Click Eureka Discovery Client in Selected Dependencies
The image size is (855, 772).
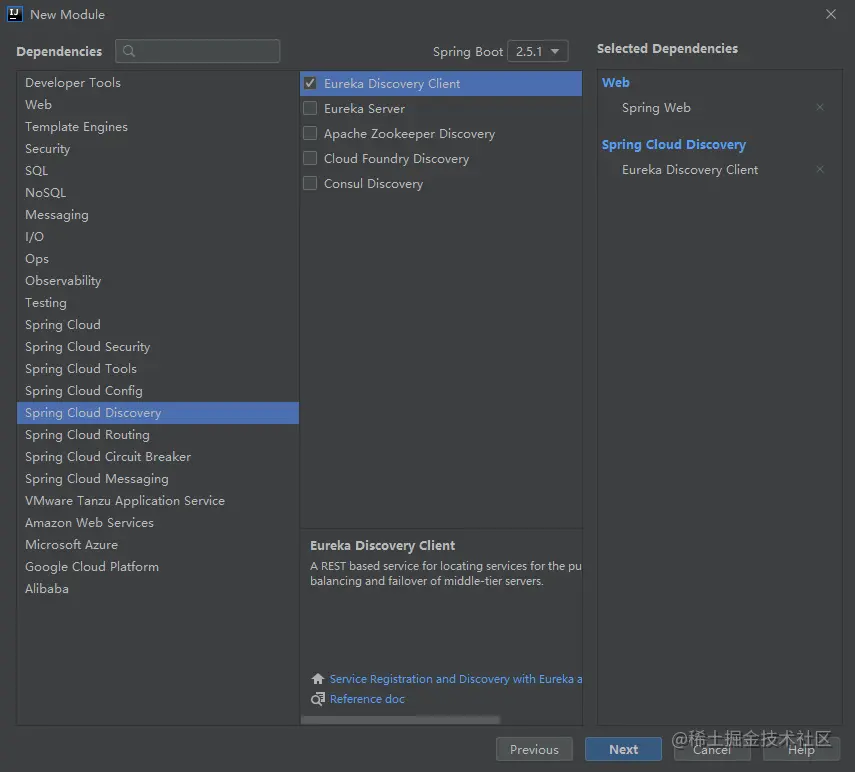click(x=690, y=170)
